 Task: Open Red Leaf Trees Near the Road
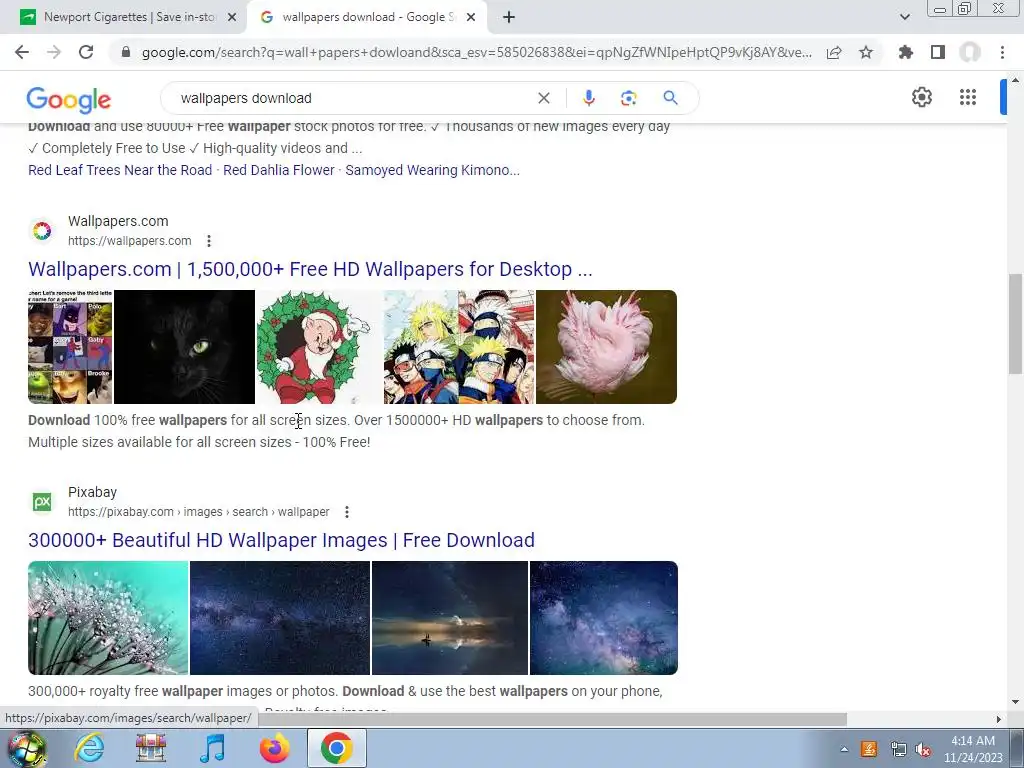pos(120,170)
